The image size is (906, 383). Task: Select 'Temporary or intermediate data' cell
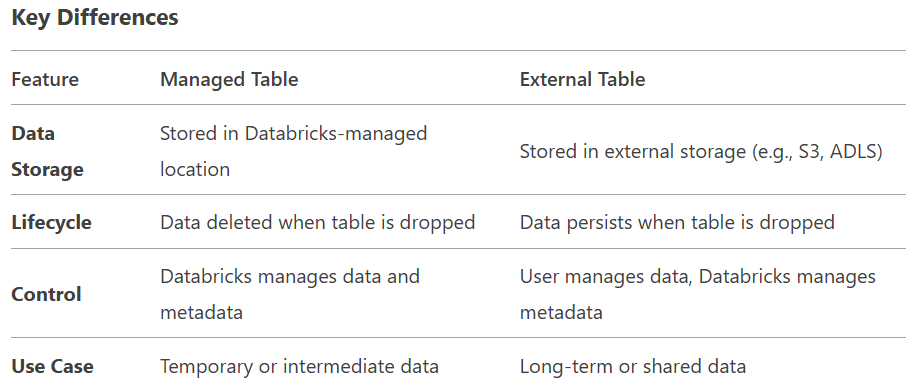(299, 366)
